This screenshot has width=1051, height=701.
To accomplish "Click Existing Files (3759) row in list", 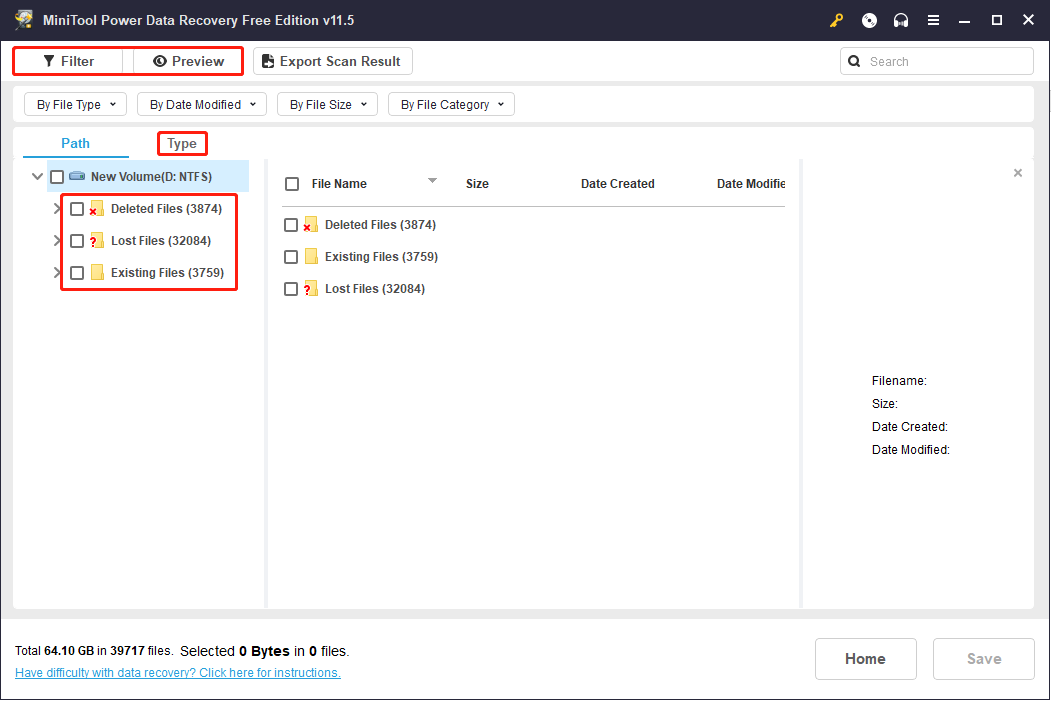I will coord(381,257).
